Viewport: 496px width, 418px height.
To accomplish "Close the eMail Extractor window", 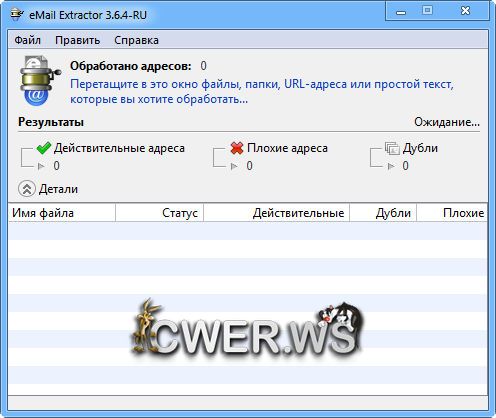I will pyautogui.click(x=465, y=11).
